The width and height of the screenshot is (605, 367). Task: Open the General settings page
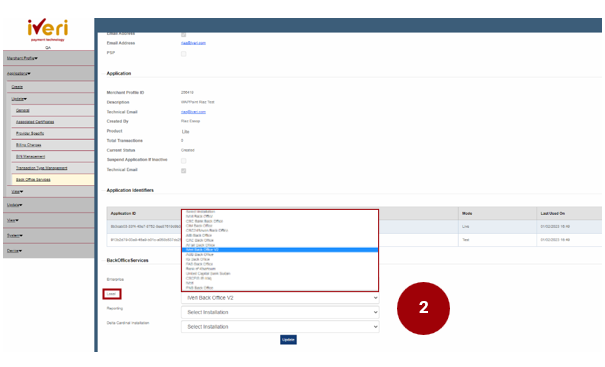pos(22,110)
